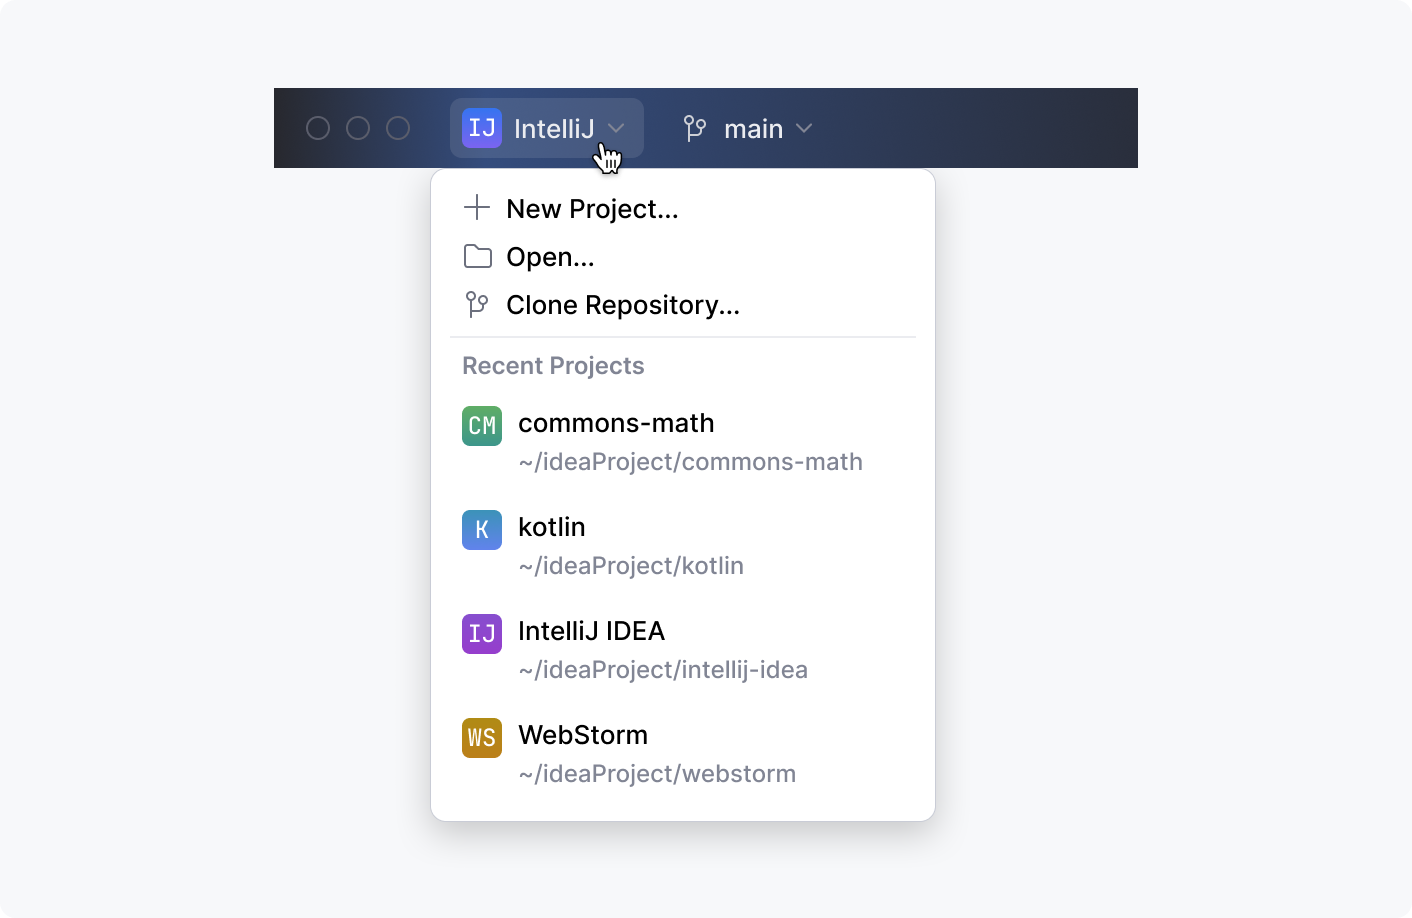Click the plus icon beside New Project
1412x918 pixels.
tap(477, 208)
